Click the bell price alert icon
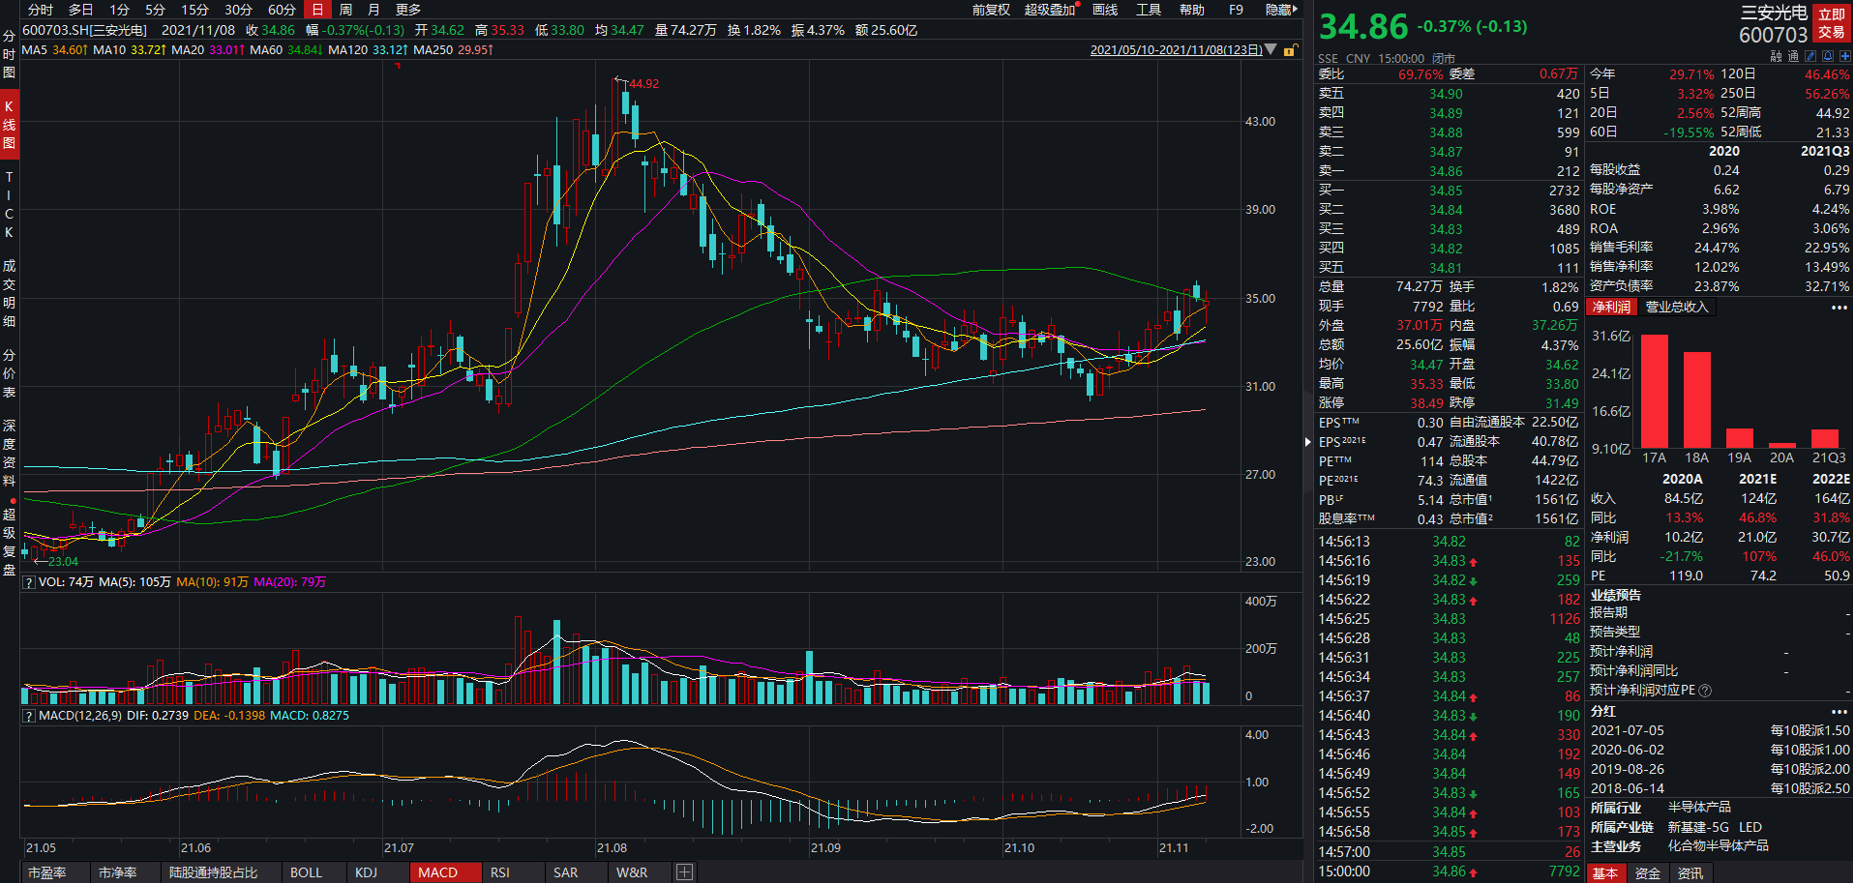This screenshot has width=1853, height=883. 1828,56
